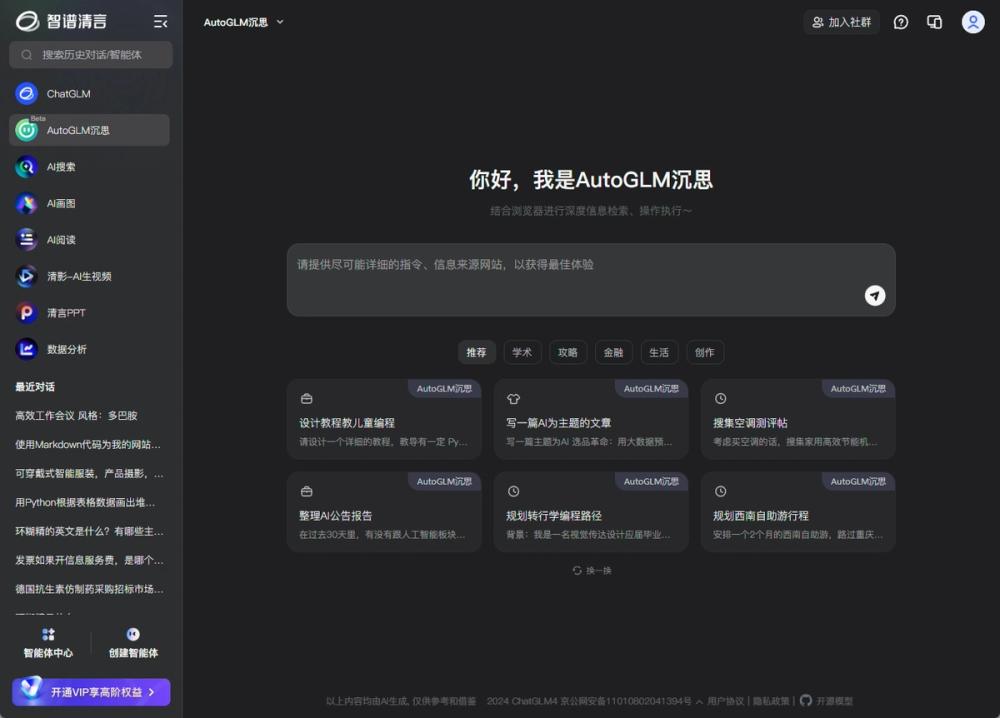Focus the 搜索历史对话/智能体 search field
This screenshot has width=1000, height=718.
(x=91, y=55)
